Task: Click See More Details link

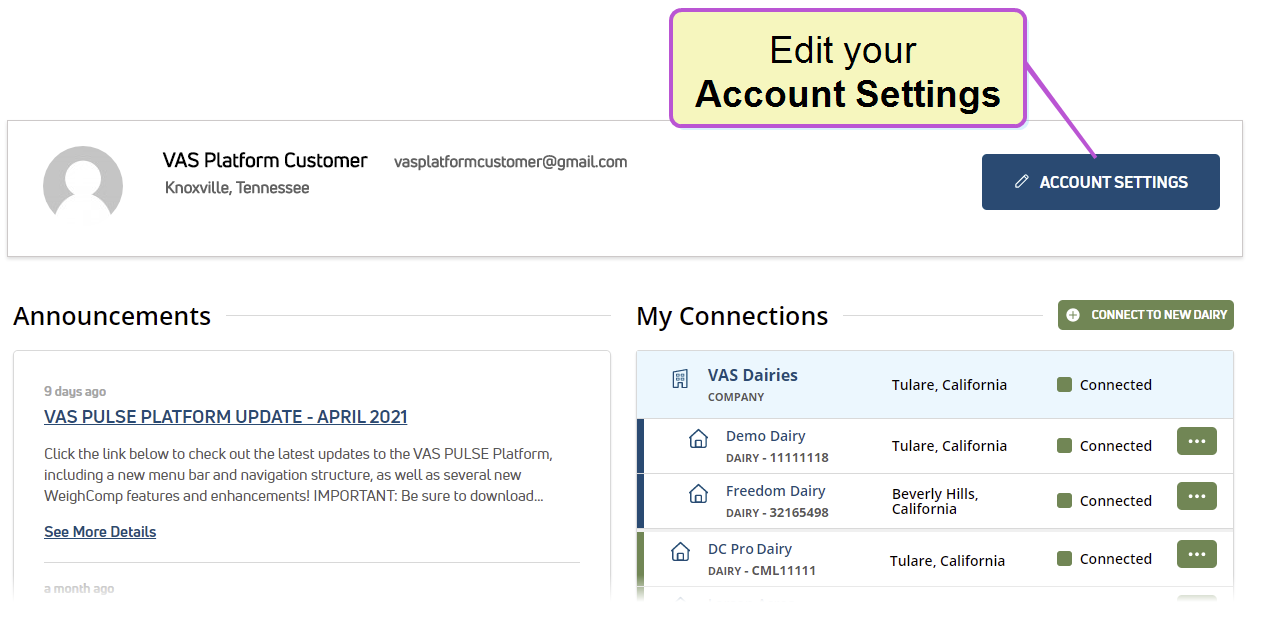Action: point(100,532)
